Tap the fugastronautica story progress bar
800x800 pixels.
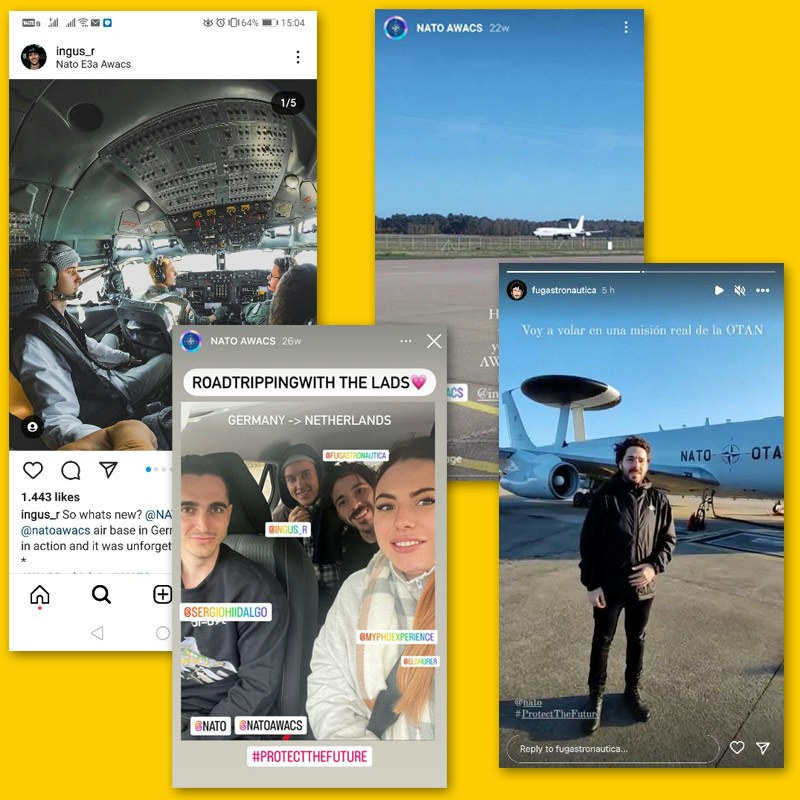click(x=641, y=272)
